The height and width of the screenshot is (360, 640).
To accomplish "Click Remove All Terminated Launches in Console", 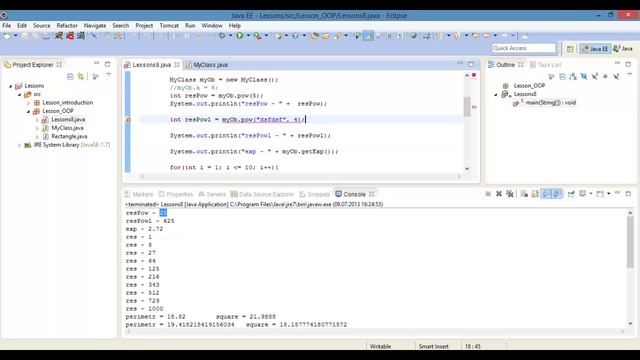I will click(x=510, y=194).
